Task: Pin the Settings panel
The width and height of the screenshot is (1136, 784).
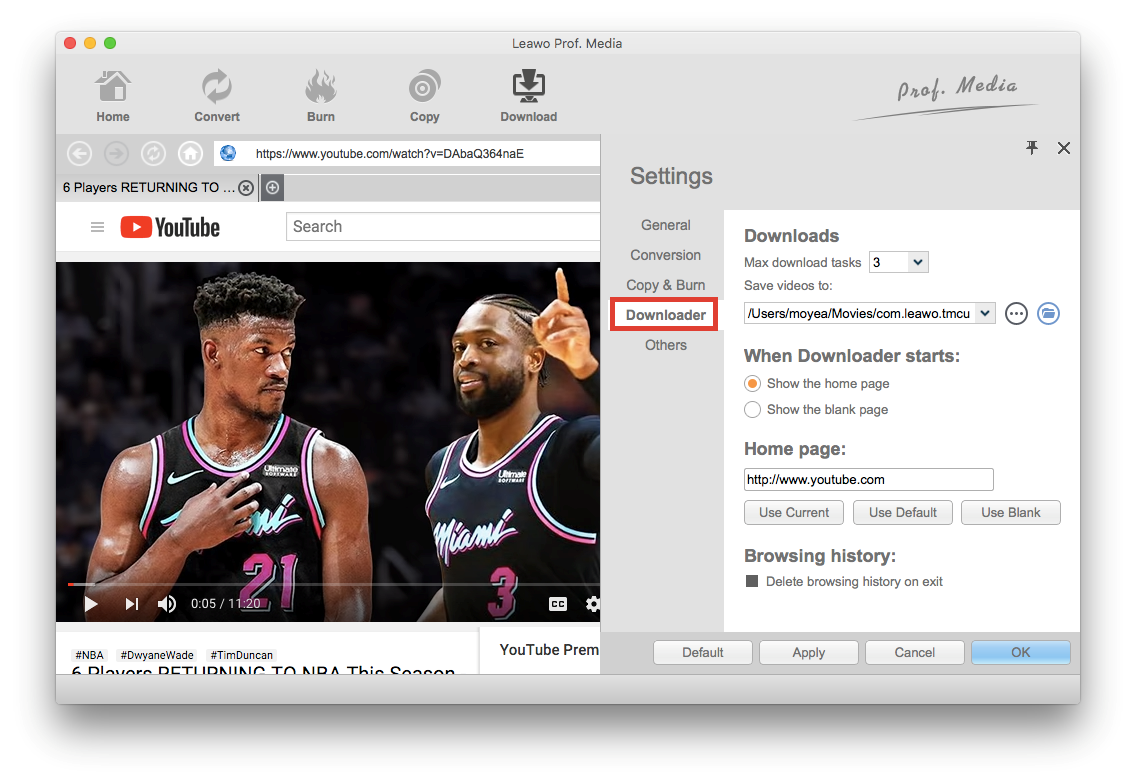Action: pos(1032,148)
